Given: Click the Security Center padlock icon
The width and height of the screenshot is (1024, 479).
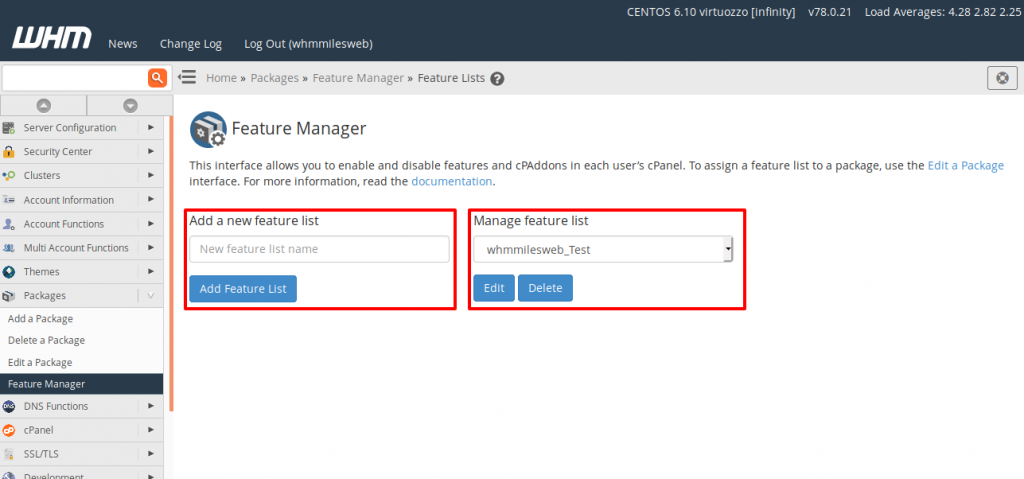Looking at the screenshot, I should tap(9, 152).
